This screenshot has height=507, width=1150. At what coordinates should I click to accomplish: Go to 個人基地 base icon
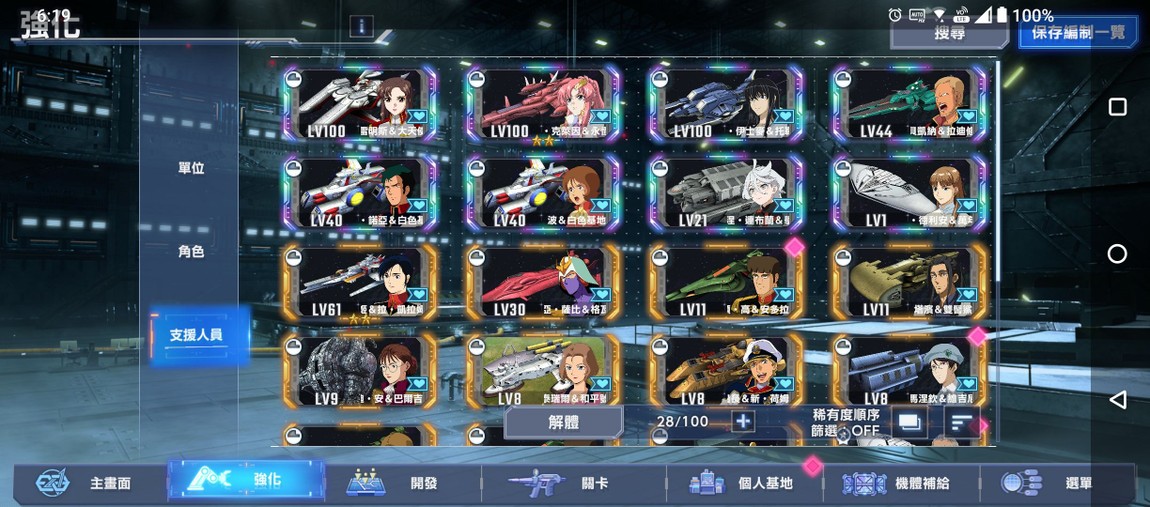(x=708, y=483)
